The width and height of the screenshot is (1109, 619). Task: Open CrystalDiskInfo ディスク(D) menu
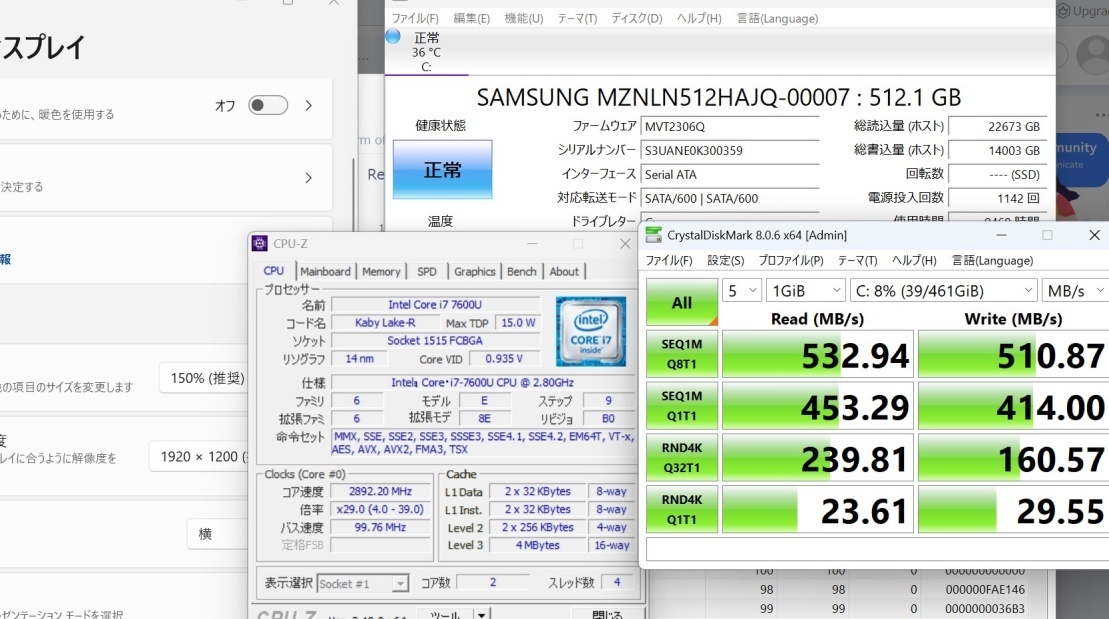click(637, 18)
